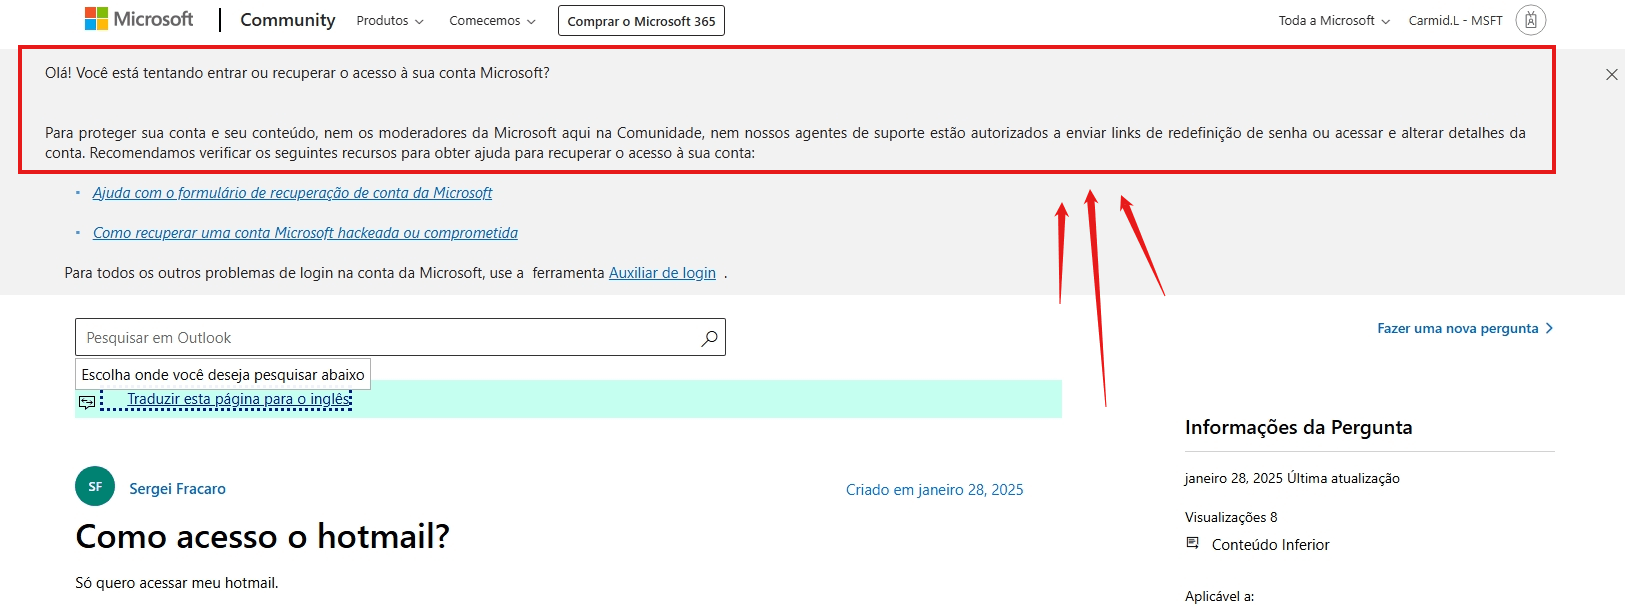Click Traduzir esta página para o inglês

239,399
